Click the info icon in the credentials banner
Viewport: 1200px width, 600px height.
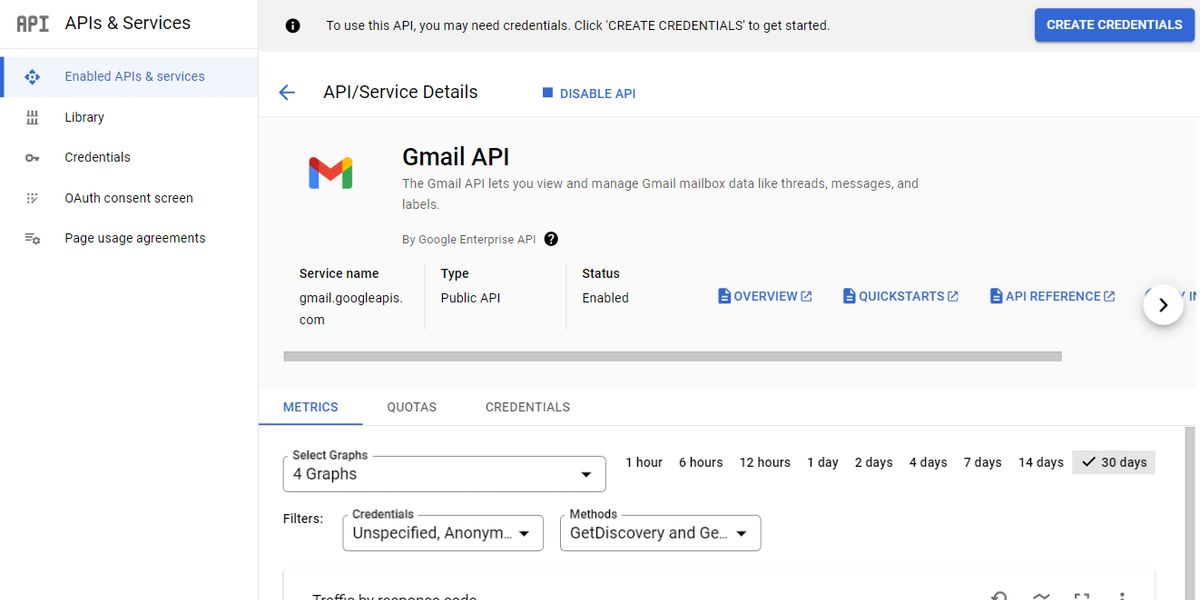tap(293, 26)
